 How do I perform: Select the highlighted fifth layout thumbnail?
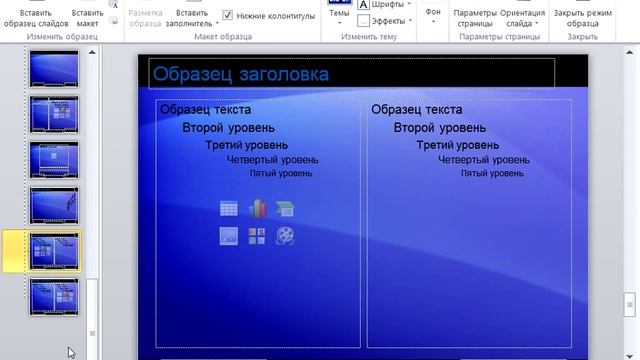coord(54,251)
